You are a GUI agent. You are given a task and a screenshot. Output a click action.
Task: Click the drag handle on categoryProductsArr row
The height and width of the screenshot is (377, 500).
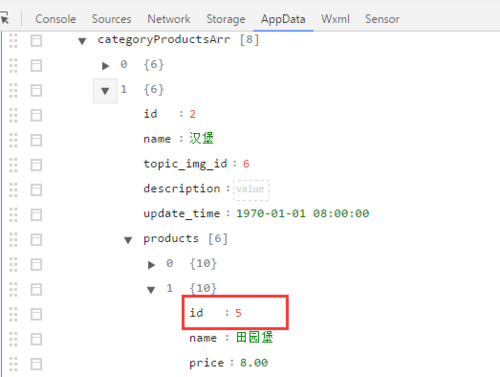[x=13, y=41]
